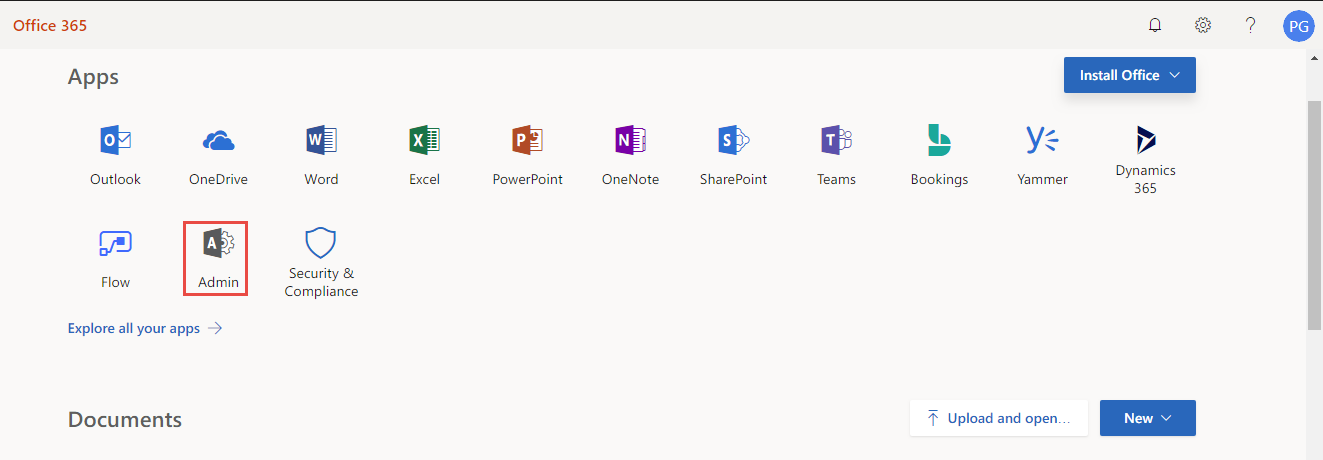
Task: Click the Upload and open button
Action: click(998, 418)
